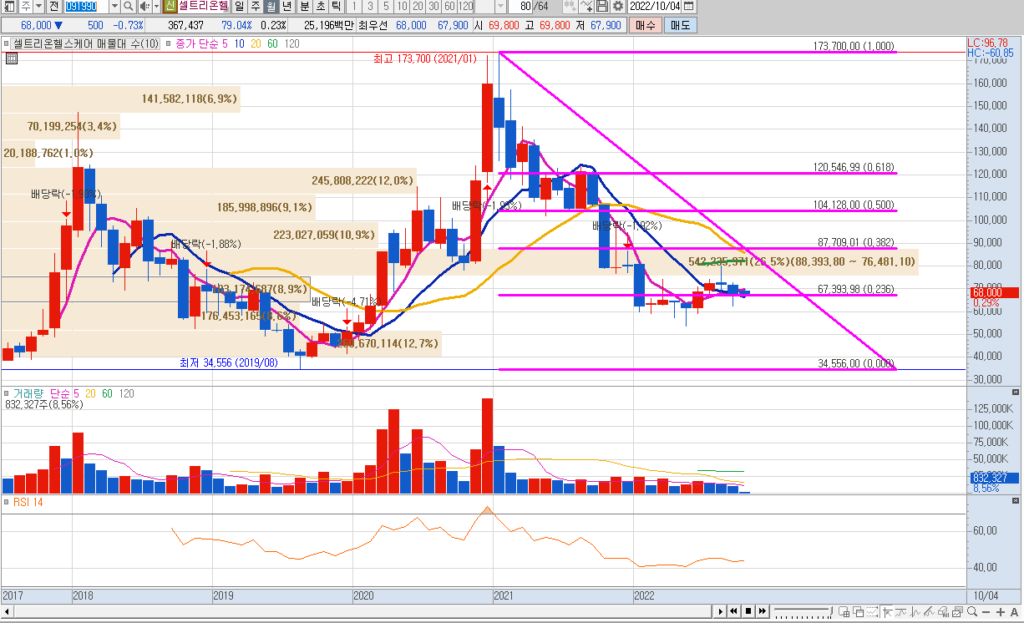The height and width of the screenshot is (623, 1024).
Task: Open the dropdown after the 120 period button
Action: click(x=499, y=7)
